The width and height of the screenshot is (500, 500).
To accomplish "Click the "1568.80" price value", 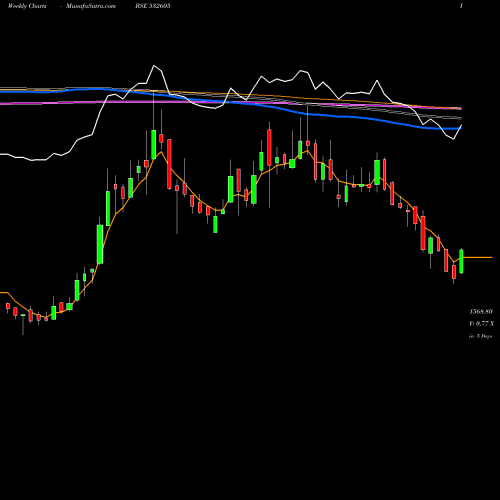I will click(481, 312).
